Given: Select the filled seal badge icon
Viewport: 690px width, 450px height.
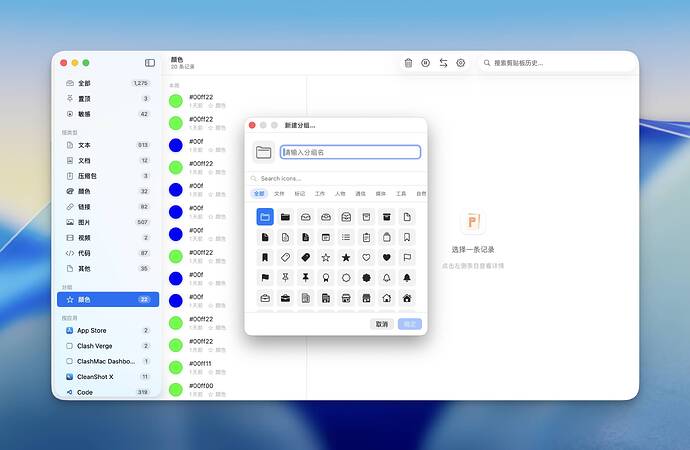Looking at the screenshot, I should click(x=366, y=278).
